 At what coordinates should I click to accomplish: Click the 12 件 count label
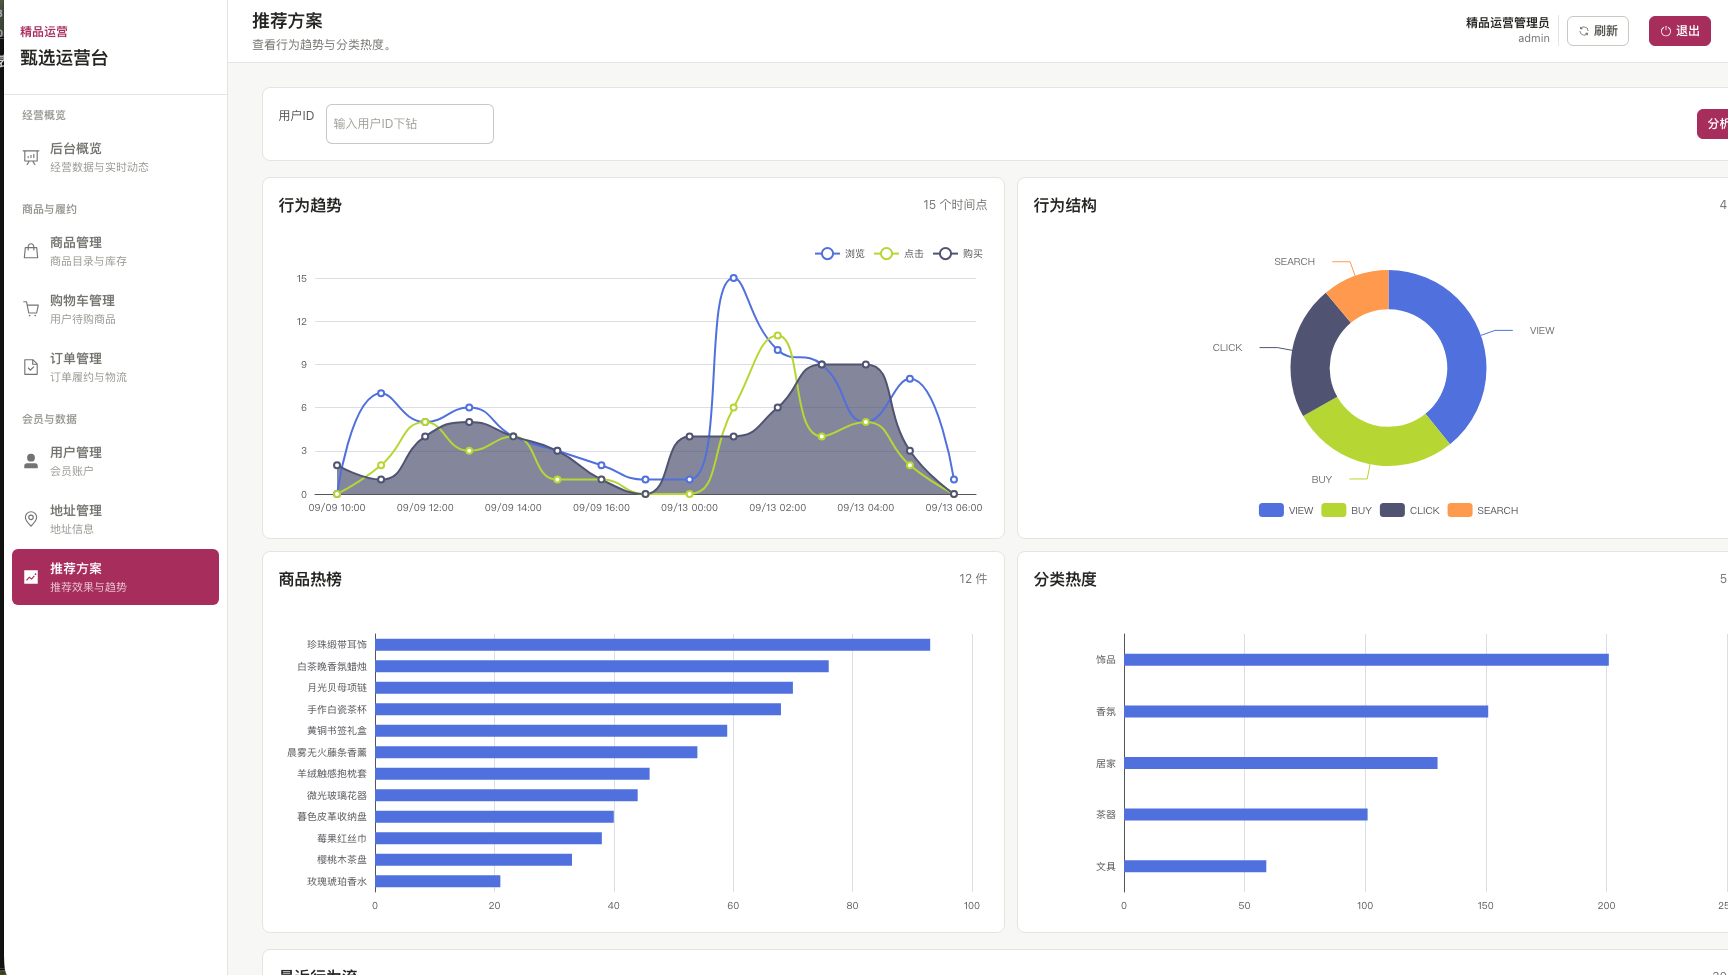pos(973,579)
